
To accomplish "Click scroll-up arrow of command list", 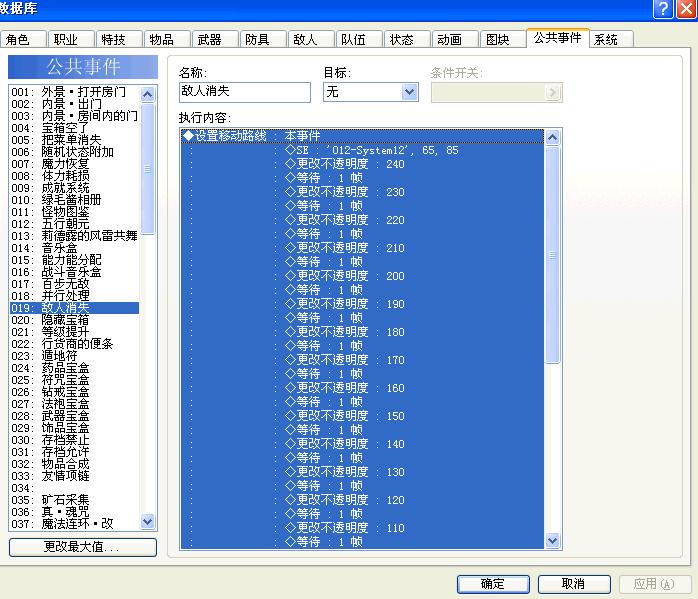I will point(552,137).
